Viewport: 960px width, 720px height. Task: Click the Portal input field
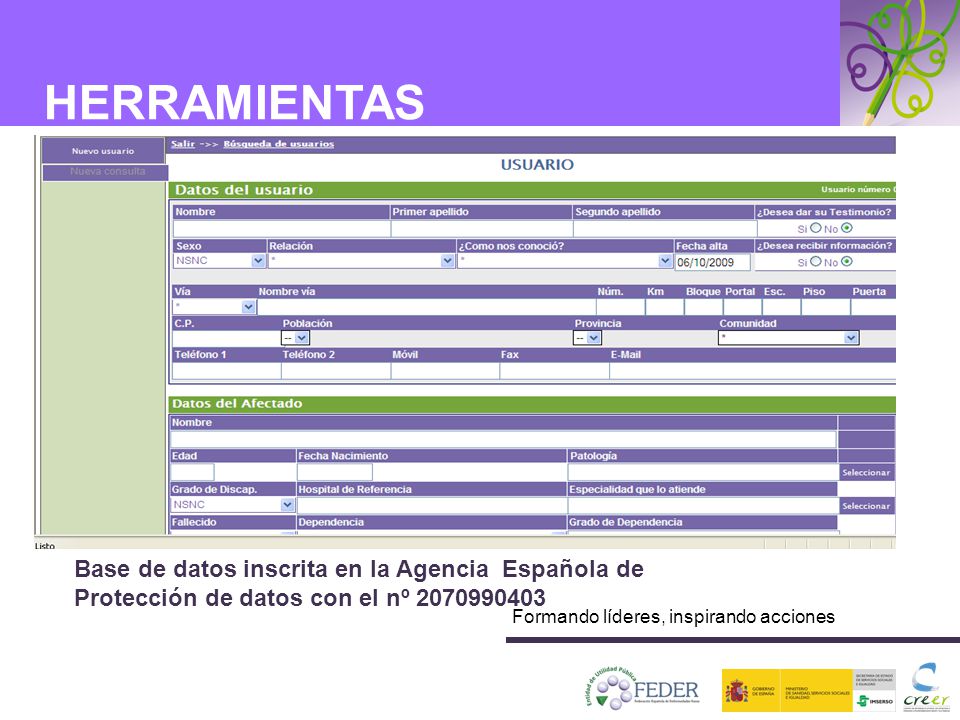click(743, 307)
